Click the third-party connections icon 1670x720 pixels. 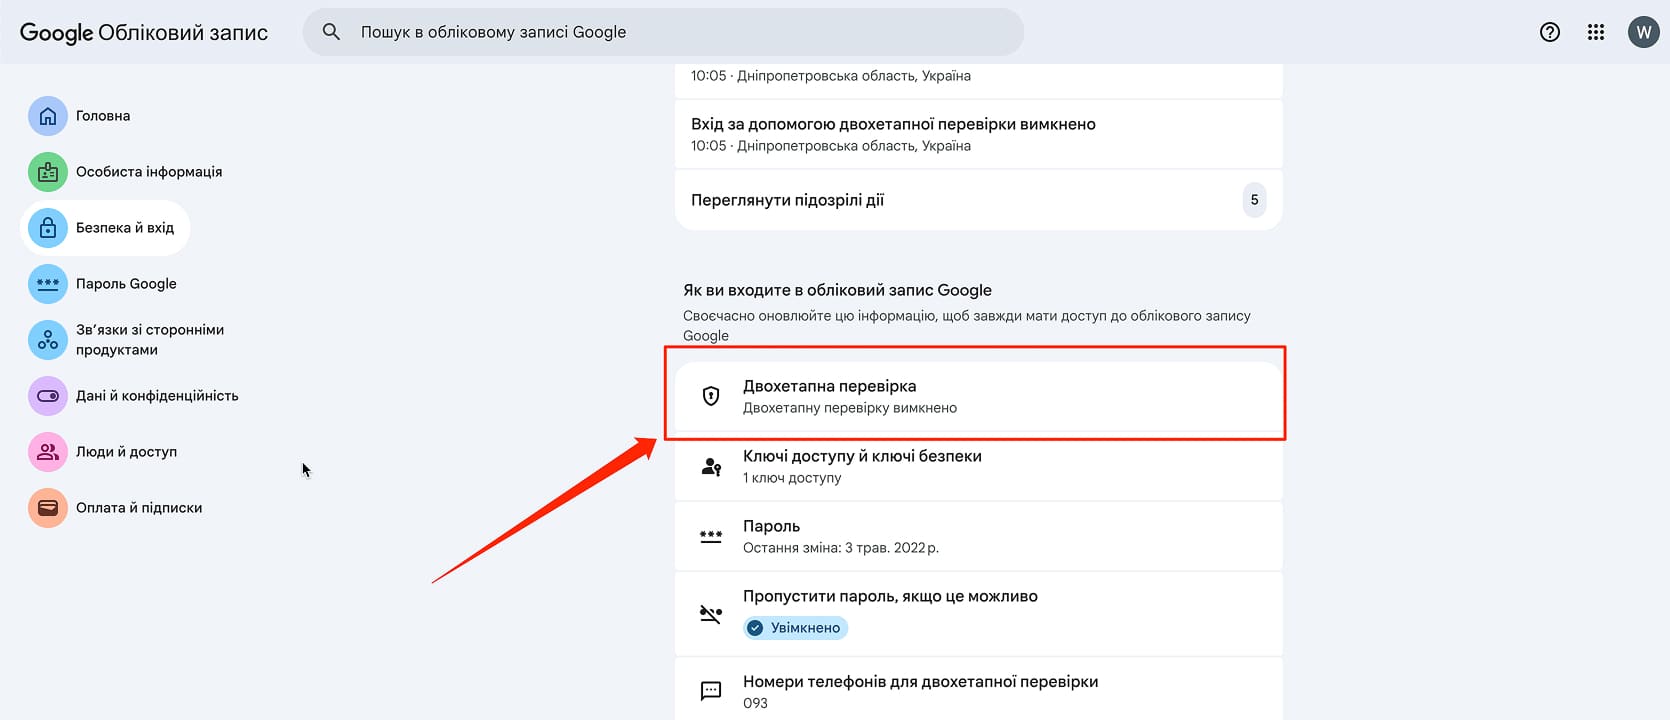tap(47, 340)
